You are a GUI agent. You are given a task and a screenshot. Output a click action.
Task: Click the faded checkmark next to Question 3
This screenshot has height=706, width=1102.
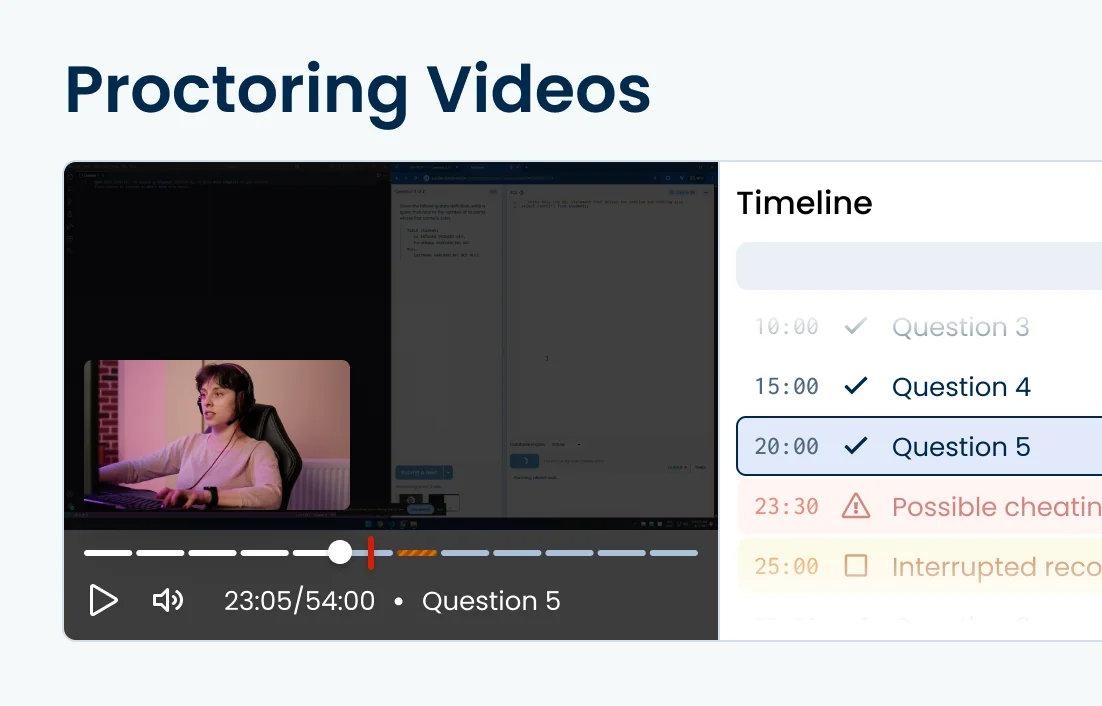856,327
